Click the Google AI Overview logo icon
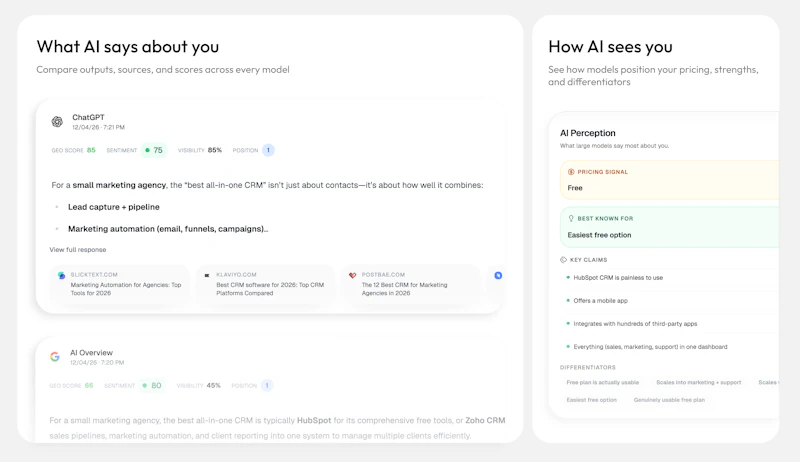The width and height of the screenshot is (800, 462). click(55, 356)
